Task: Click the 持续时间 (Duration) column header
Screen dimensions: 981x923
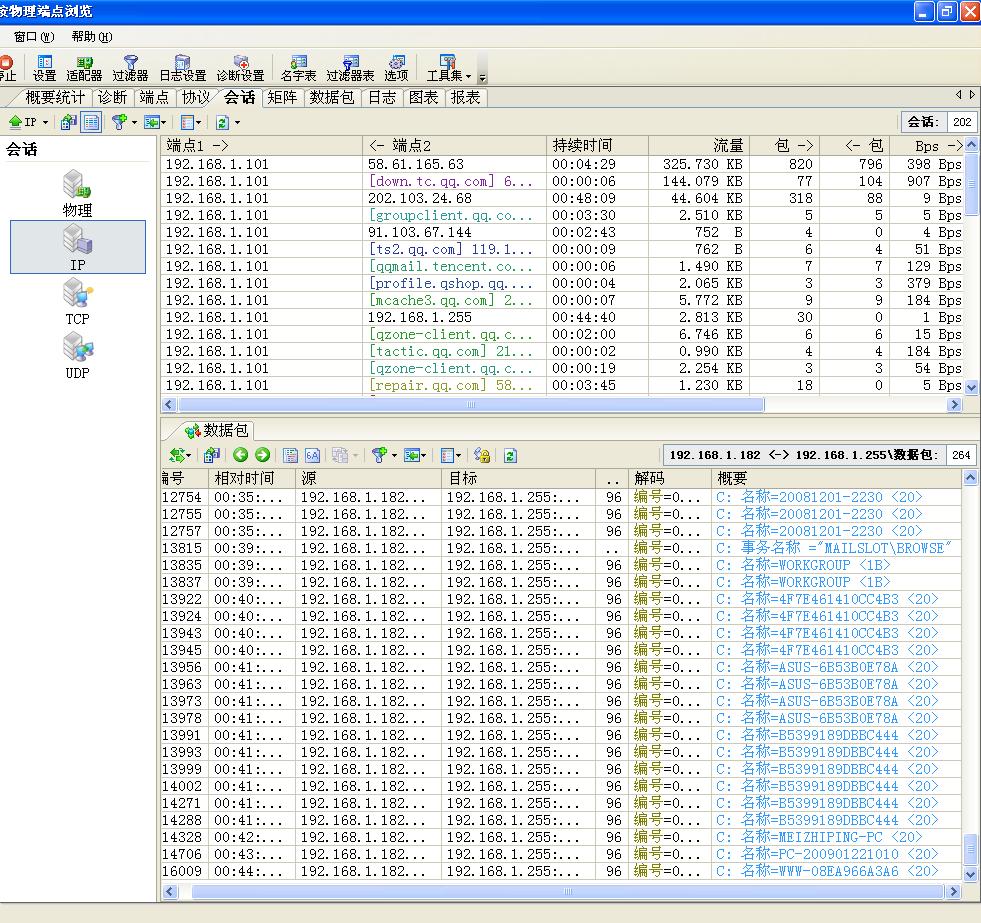Action: point(582,146)
